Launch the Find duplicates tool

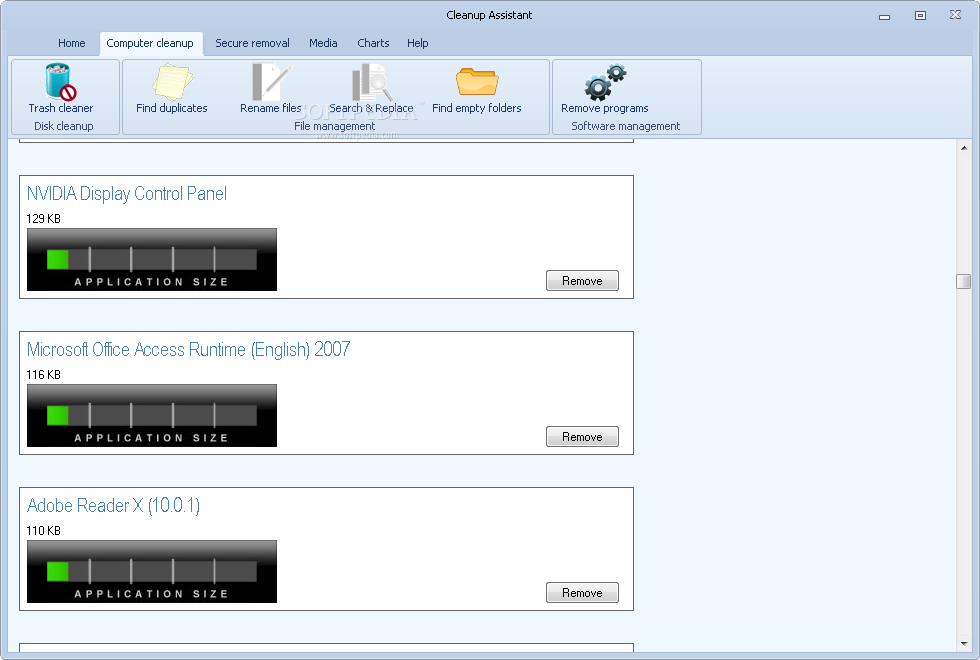(x=172, y=89)
